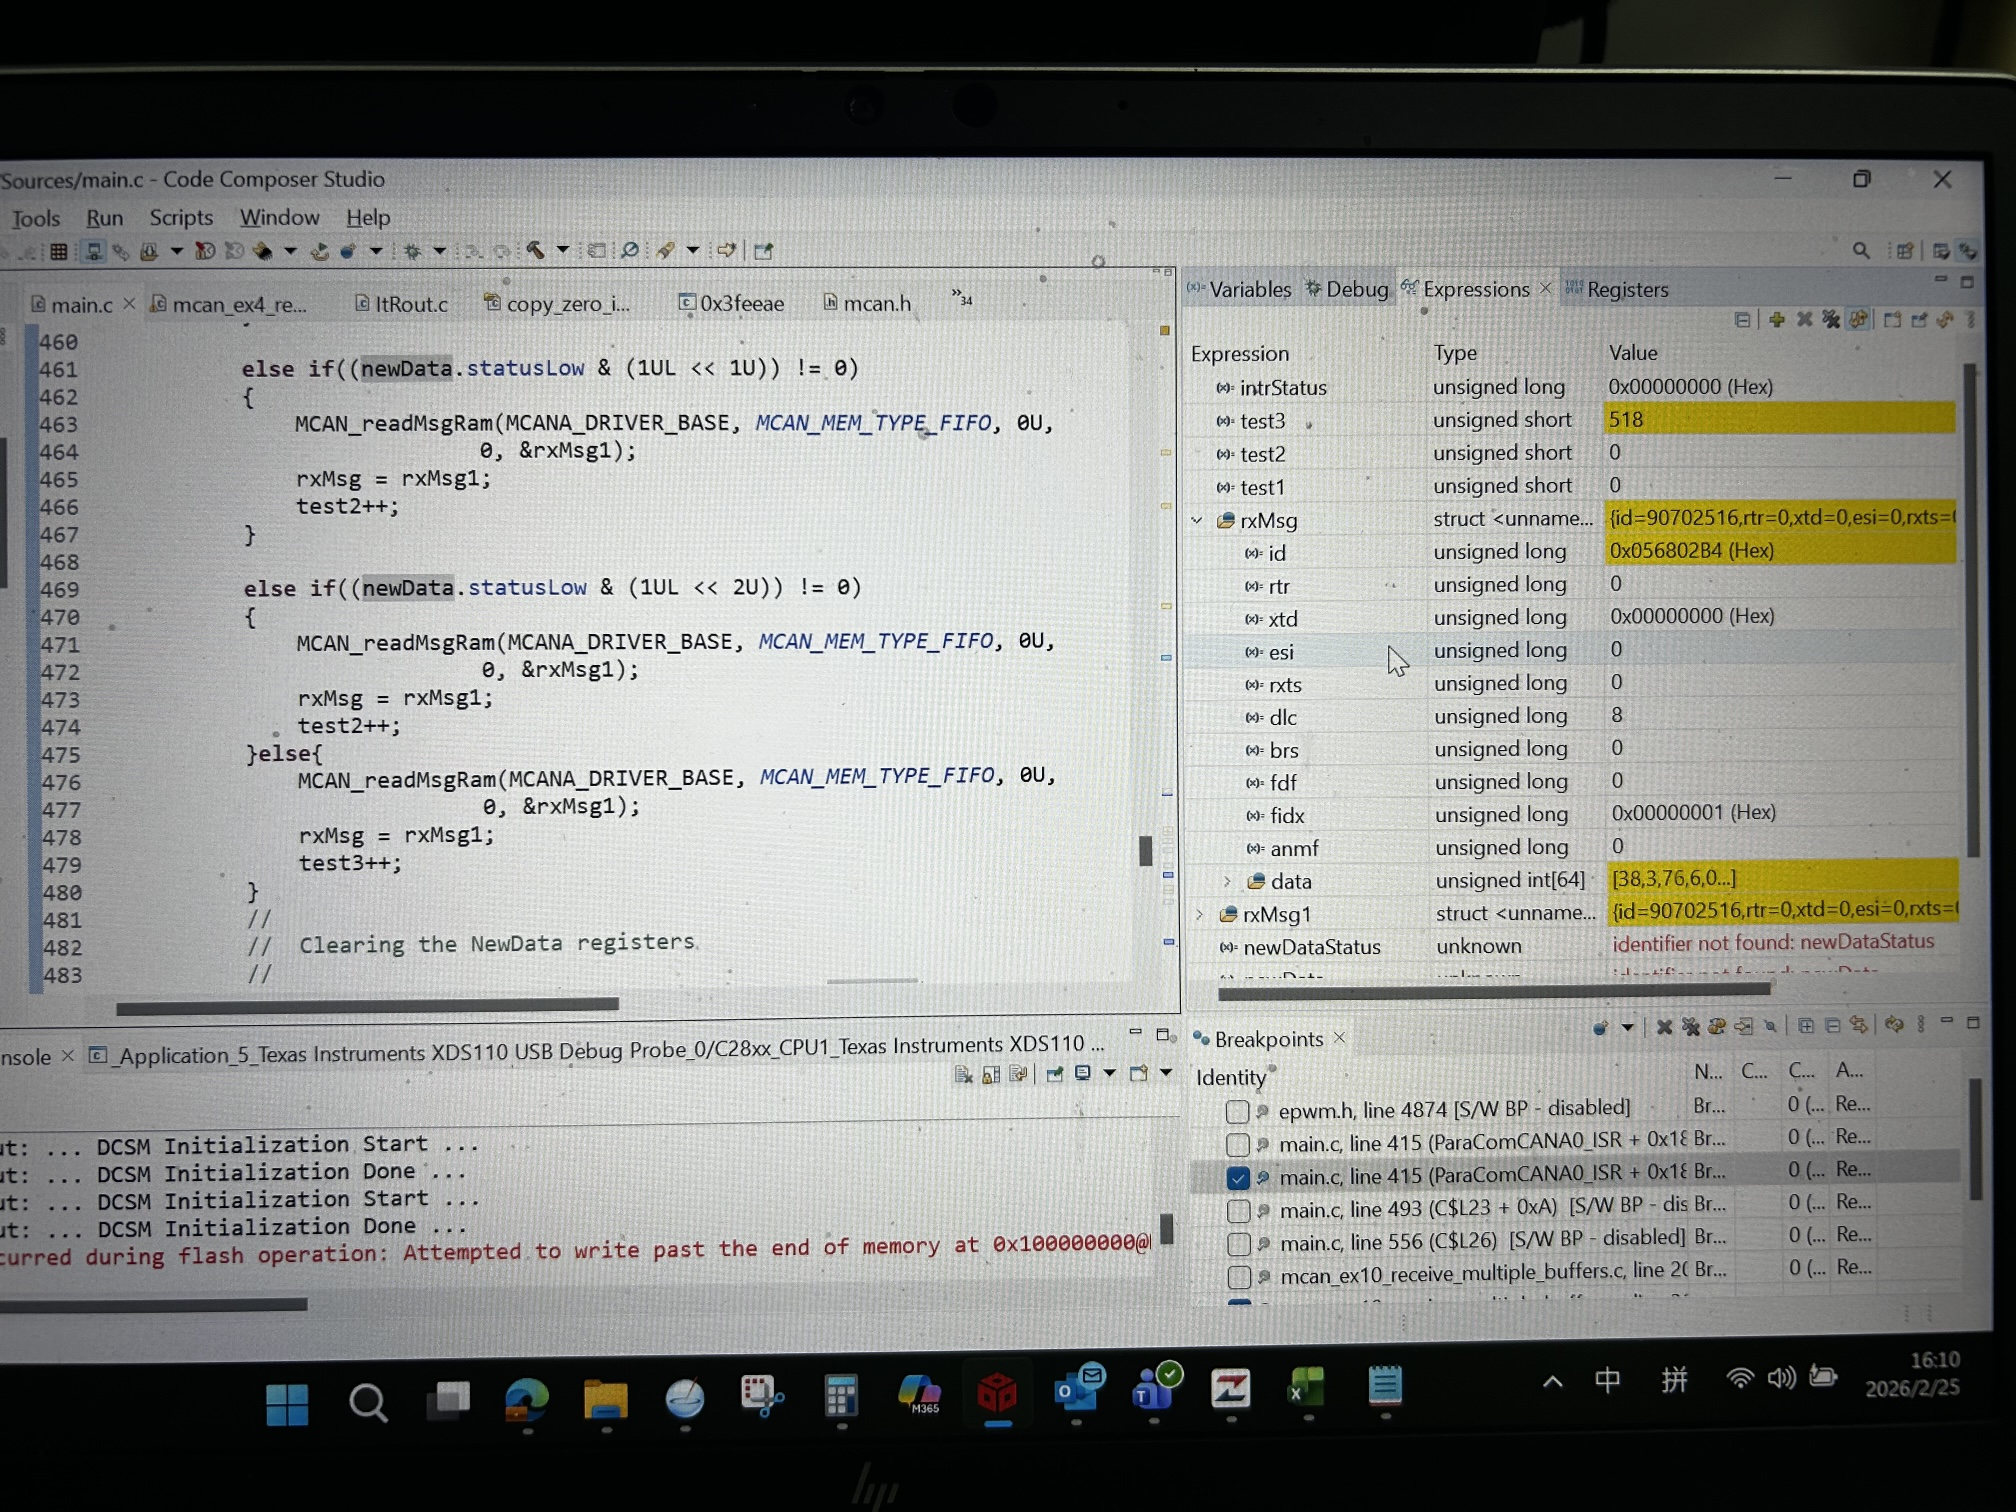
Task: Click the yellow plus Add Expression icon
Action: [1777, 319]
